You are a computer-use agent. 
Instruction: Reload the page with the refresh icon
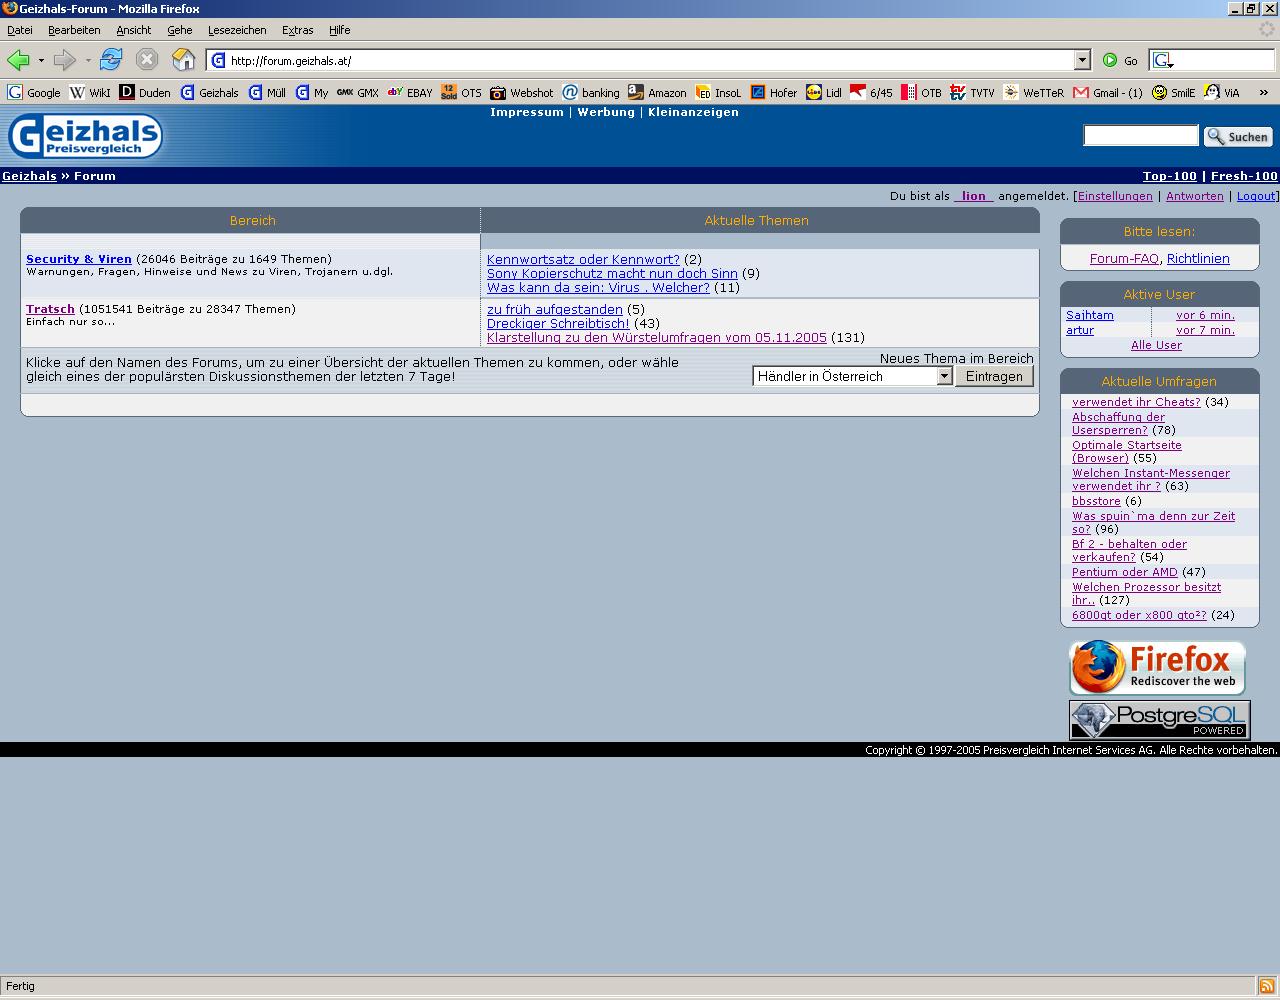click(x=111, y=60)
